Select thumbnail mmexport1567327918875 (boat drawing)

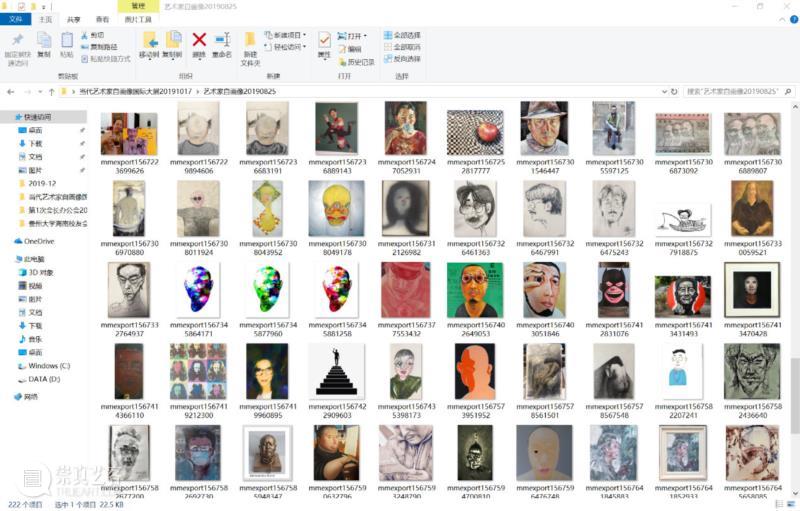pyautogui.click(x=683, y=219)
